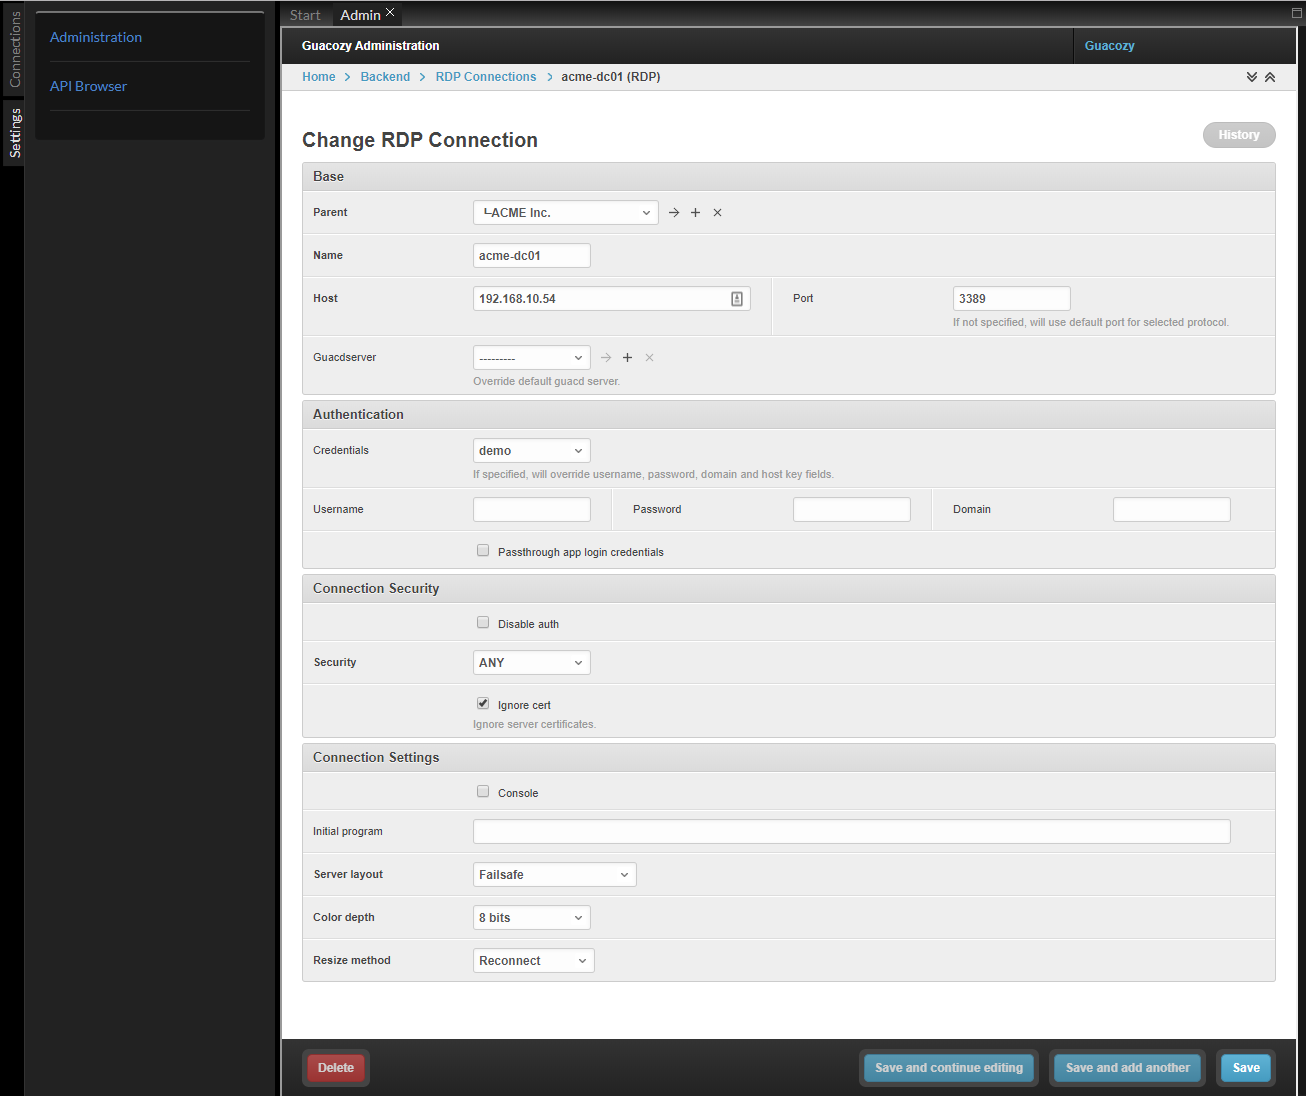Screen dimensions: 1306x1096
Task: Click the Domain input field
Action: pos(1172,510)
